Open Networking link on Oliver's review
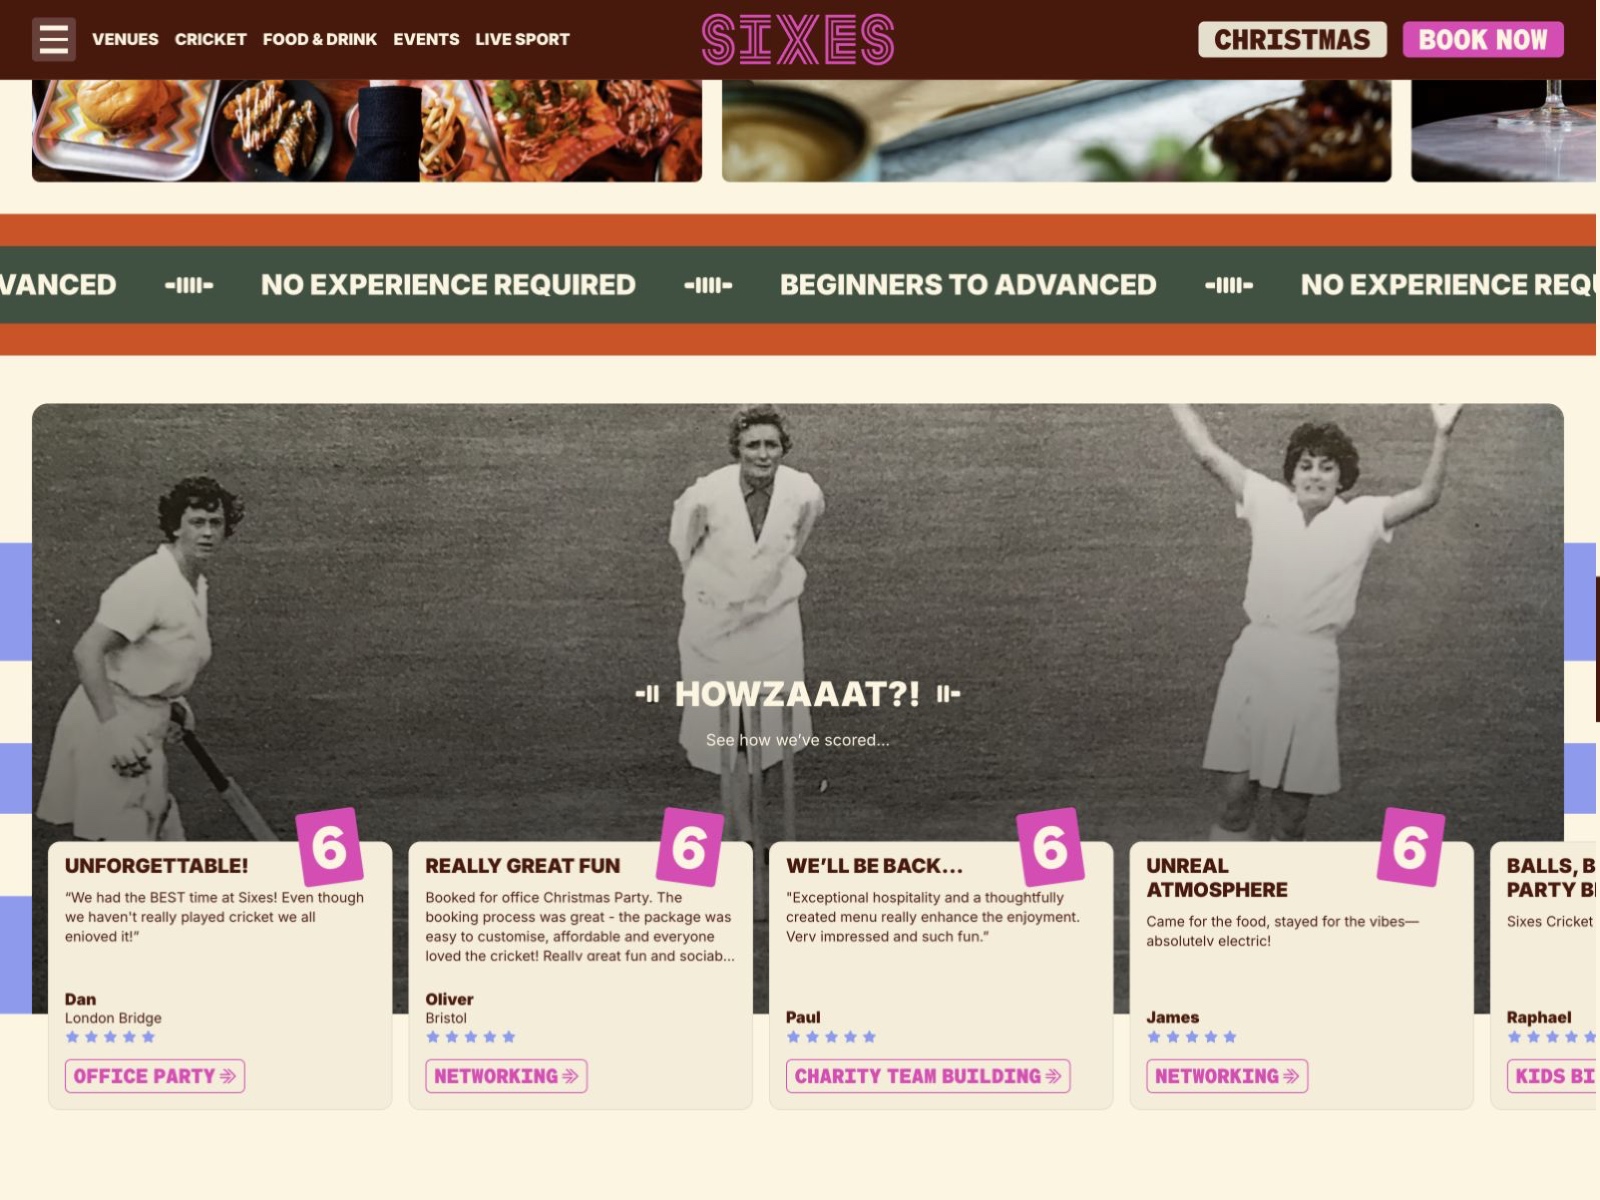 [x=506, y=1076]
